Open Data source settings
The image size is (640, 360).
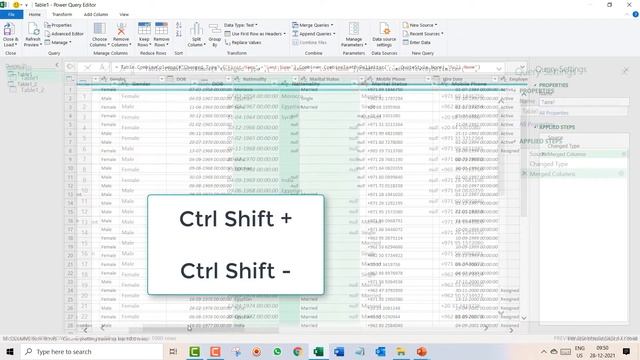coord(384,34)
